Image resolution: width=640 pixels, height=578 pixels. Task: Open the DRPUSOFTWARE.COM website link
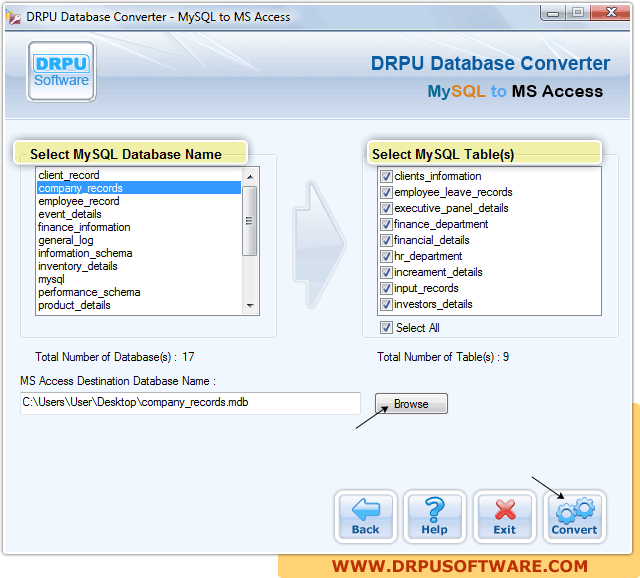point(459,566)
